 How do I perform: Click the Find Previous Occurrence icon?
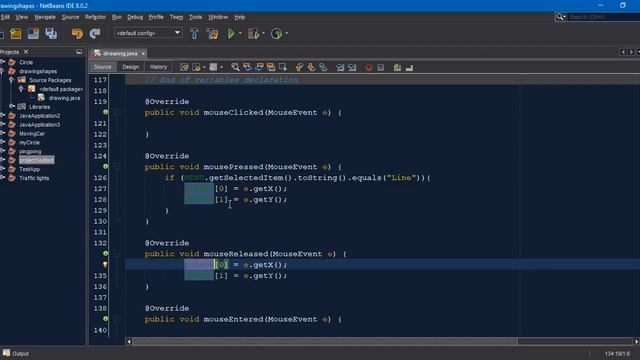coord(247,67)
